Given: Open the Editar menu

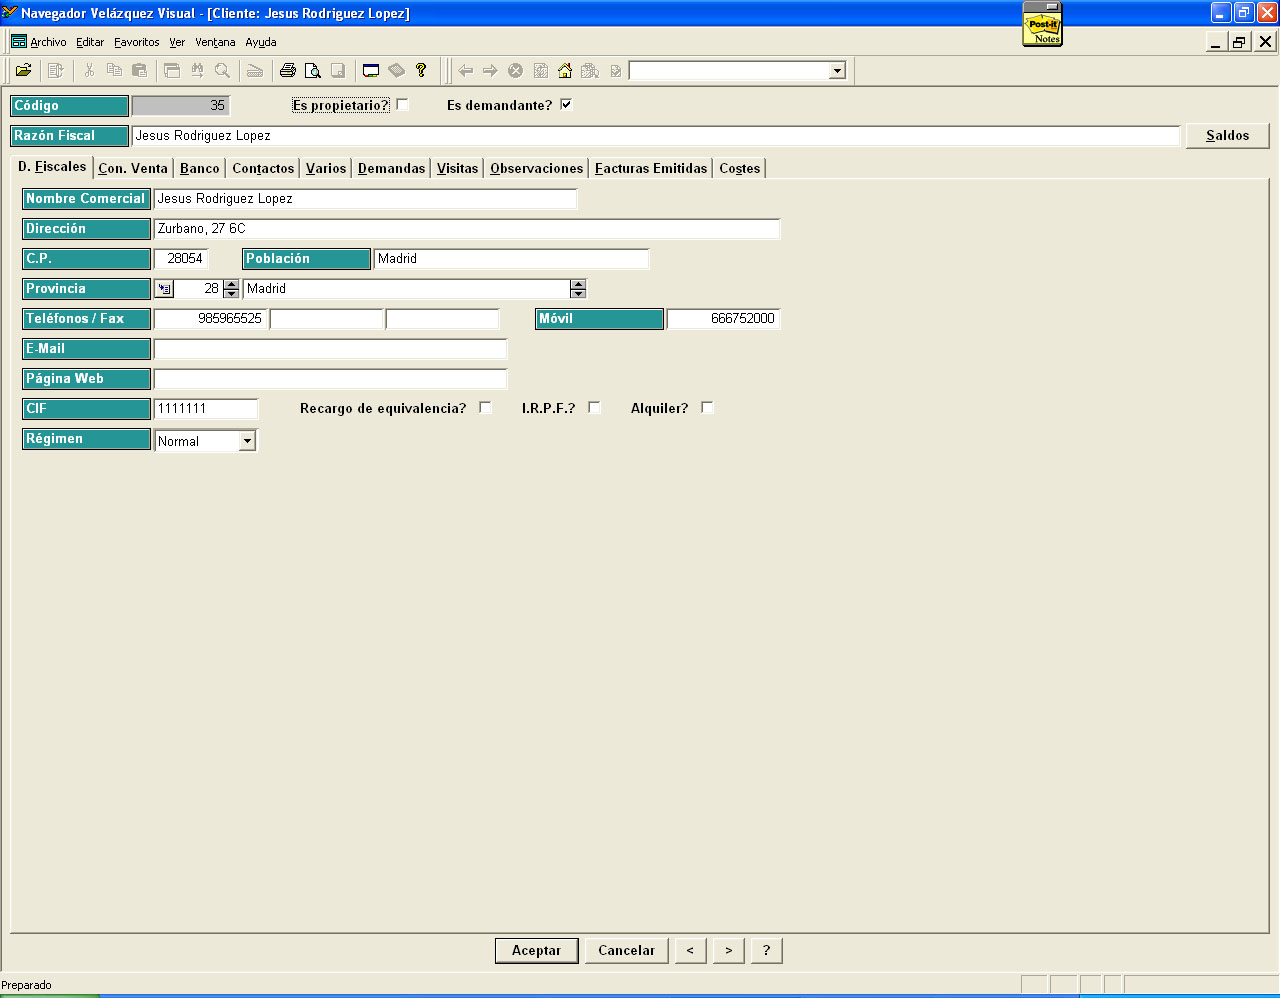Looking at the screenshot, I should (x=90, y=42).
